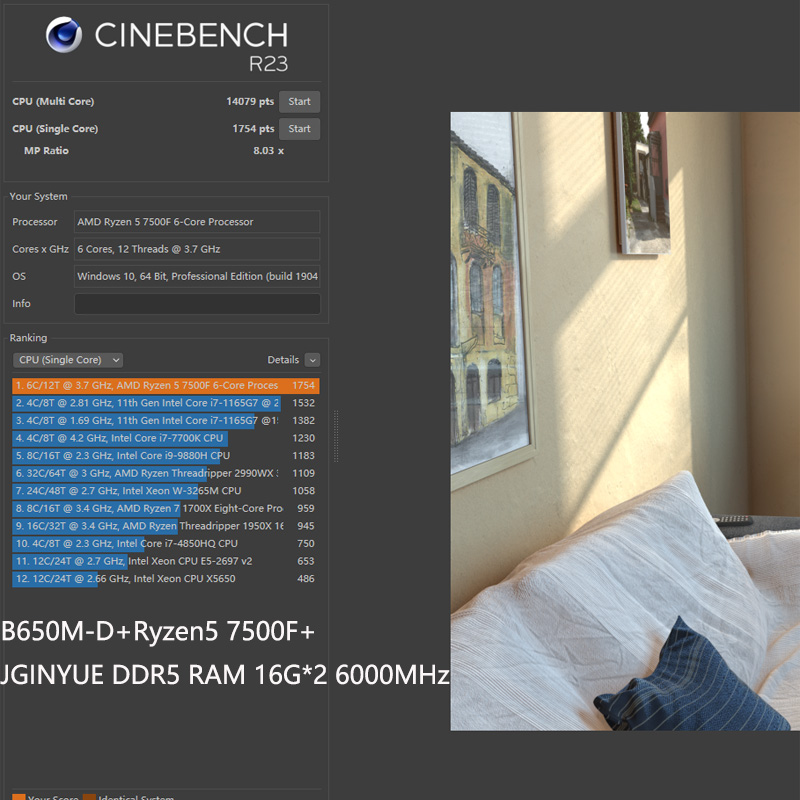Select the Xeon W-3265M ranking row

(166, 491)
